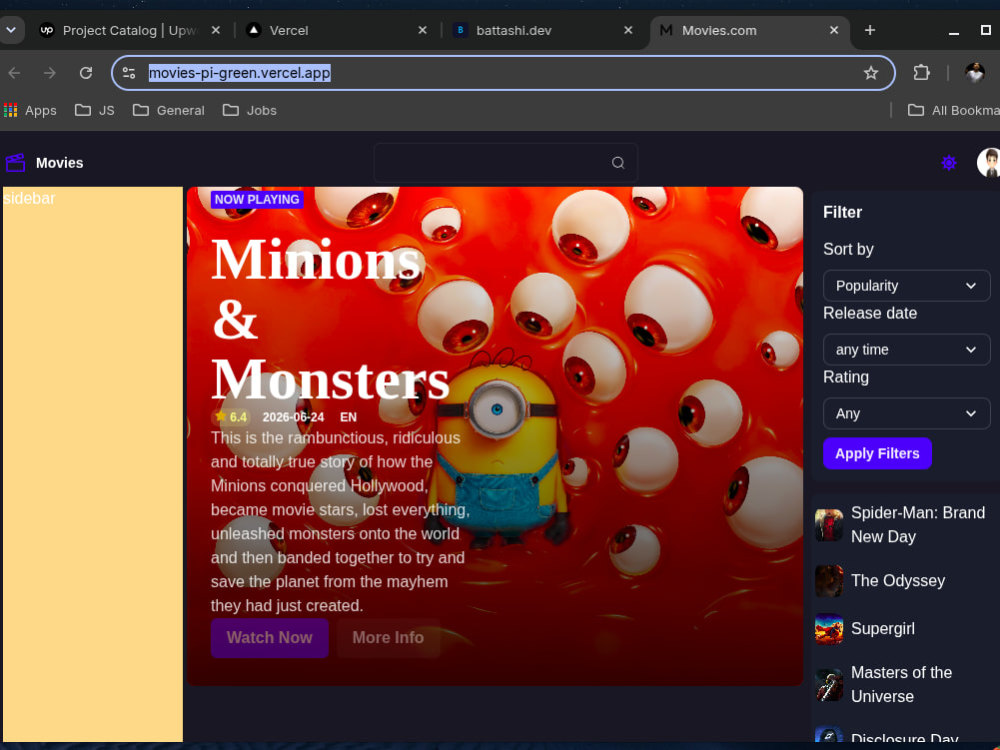The height and width of the screenshot is (750, 1000).
Task: Click the address bar URL
Action: coord(239,73)
